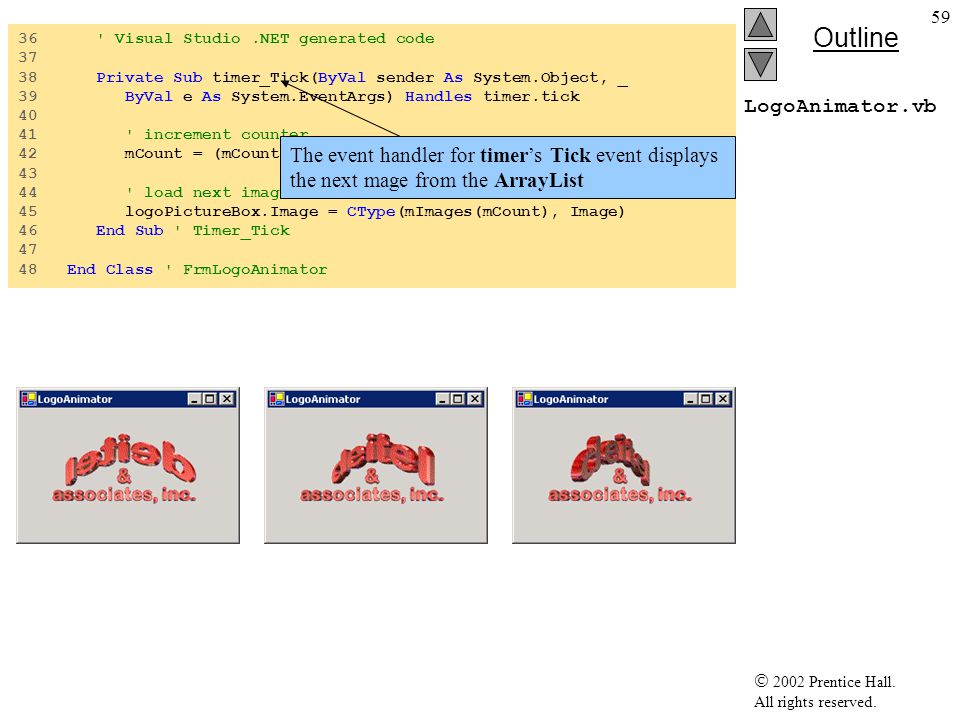The height and width of the screenshot is (720, 960).
Task: Click line number 36
Action: (x=28, y=39)
